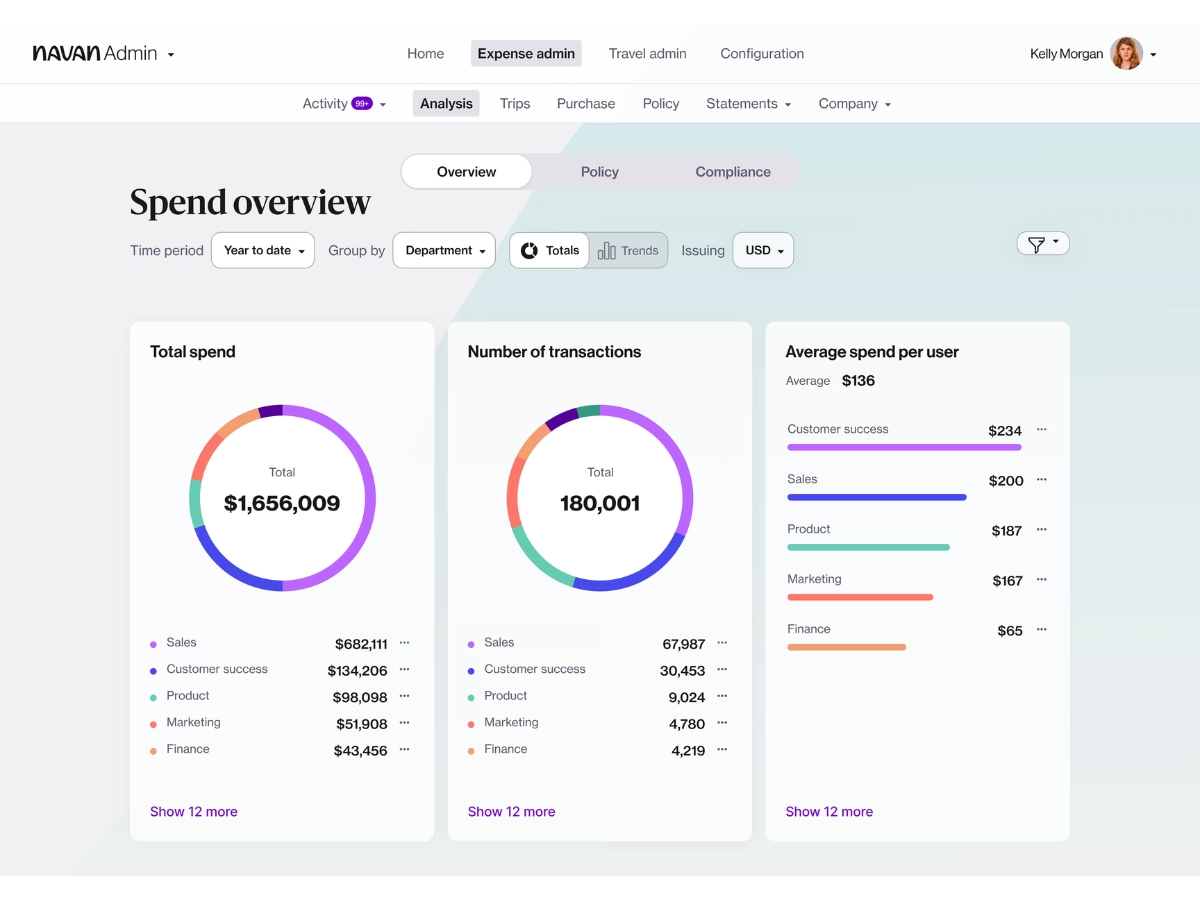Click the Navan Admin logo

pos(94,54)
